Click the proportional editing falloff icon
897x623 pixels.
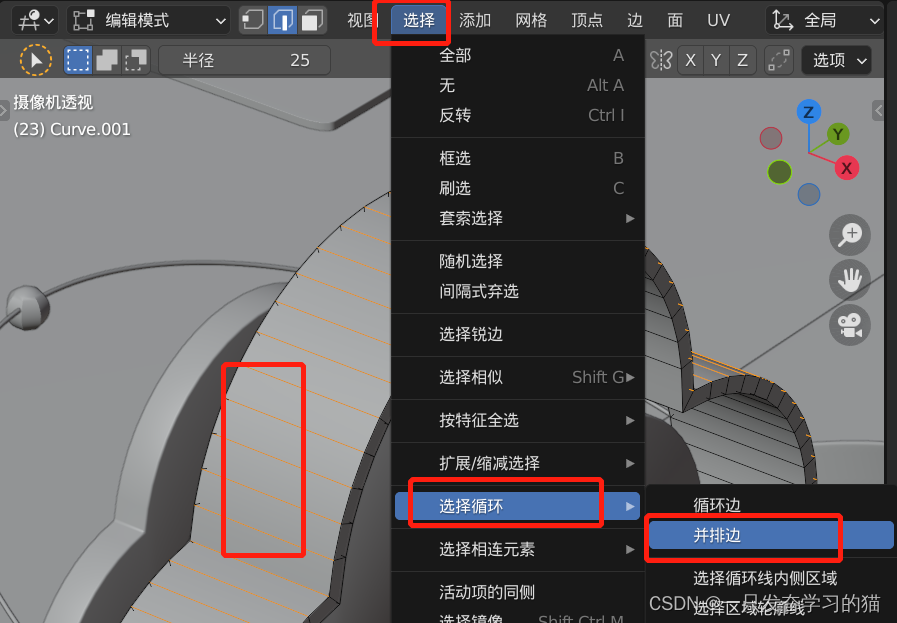[779, 60]
